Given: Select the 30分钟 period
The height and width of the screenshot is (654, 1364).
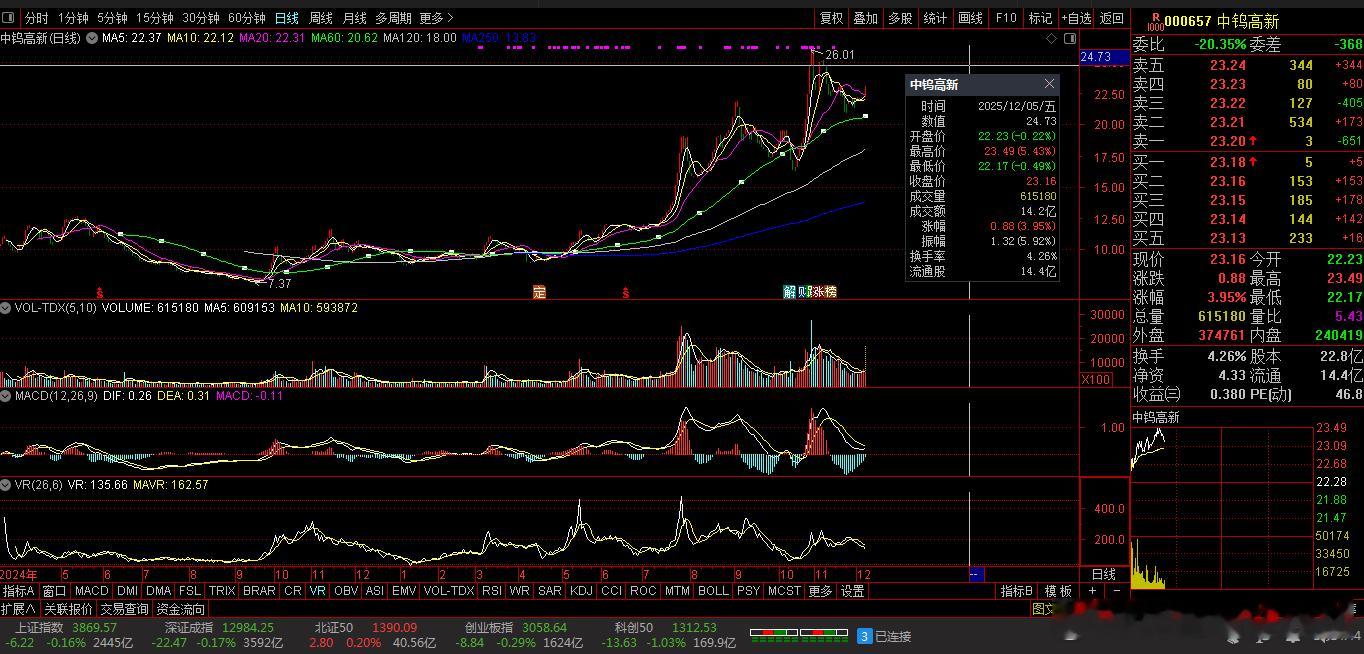Looking at the screenshot, I should tap(201, 18).
